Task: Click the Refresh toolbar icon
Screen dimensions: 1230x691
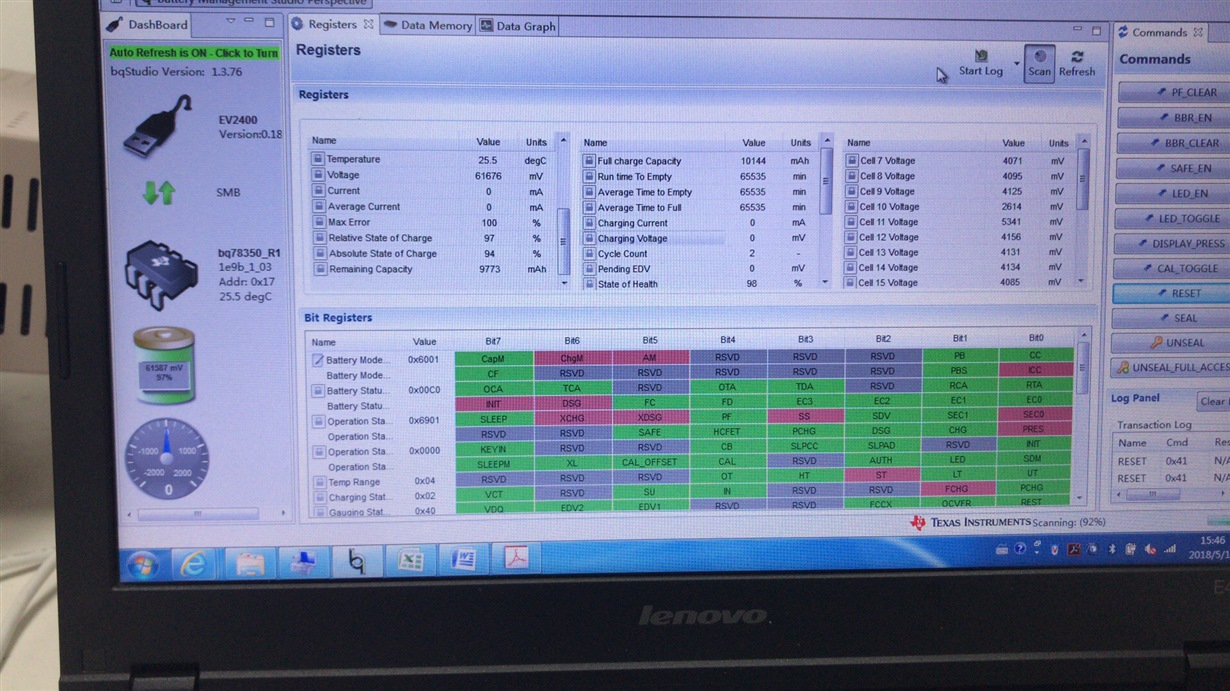Action: click(1077, 57)
